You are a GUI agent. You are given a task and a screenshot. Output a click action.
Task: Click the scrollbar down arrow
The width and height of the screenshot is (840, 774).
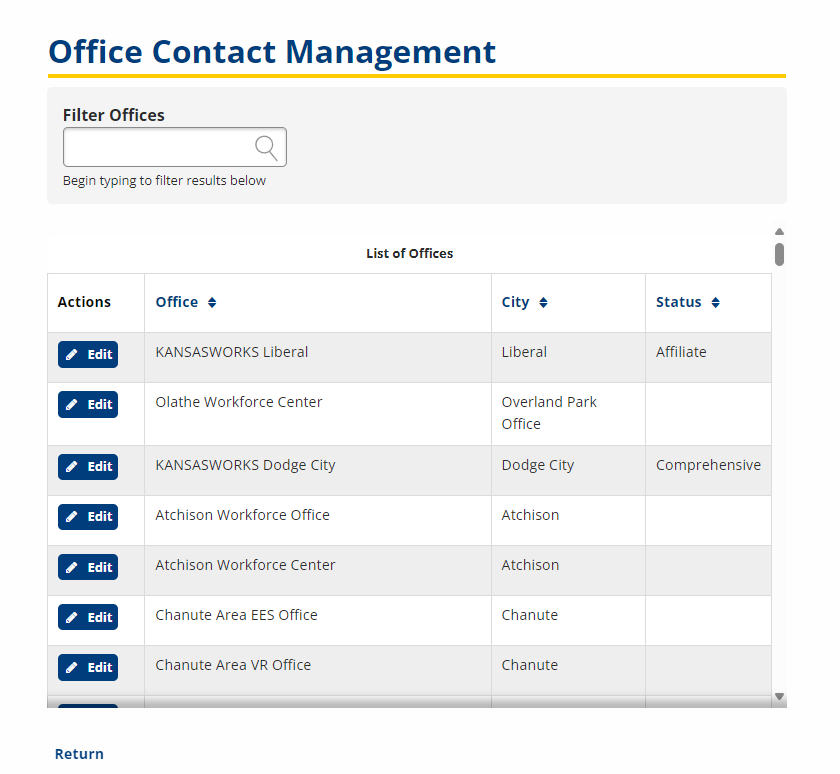click(779, 696)
